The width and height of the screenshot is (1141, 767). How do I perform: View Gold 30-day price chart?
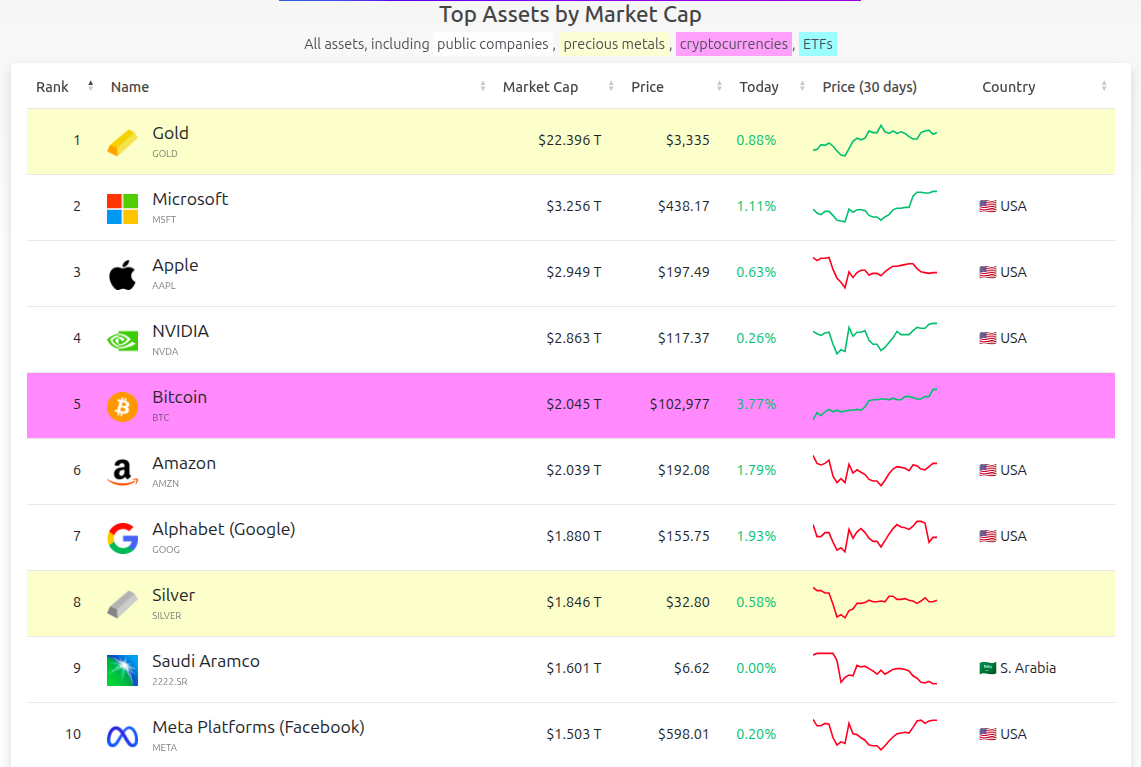pos(875,140)
